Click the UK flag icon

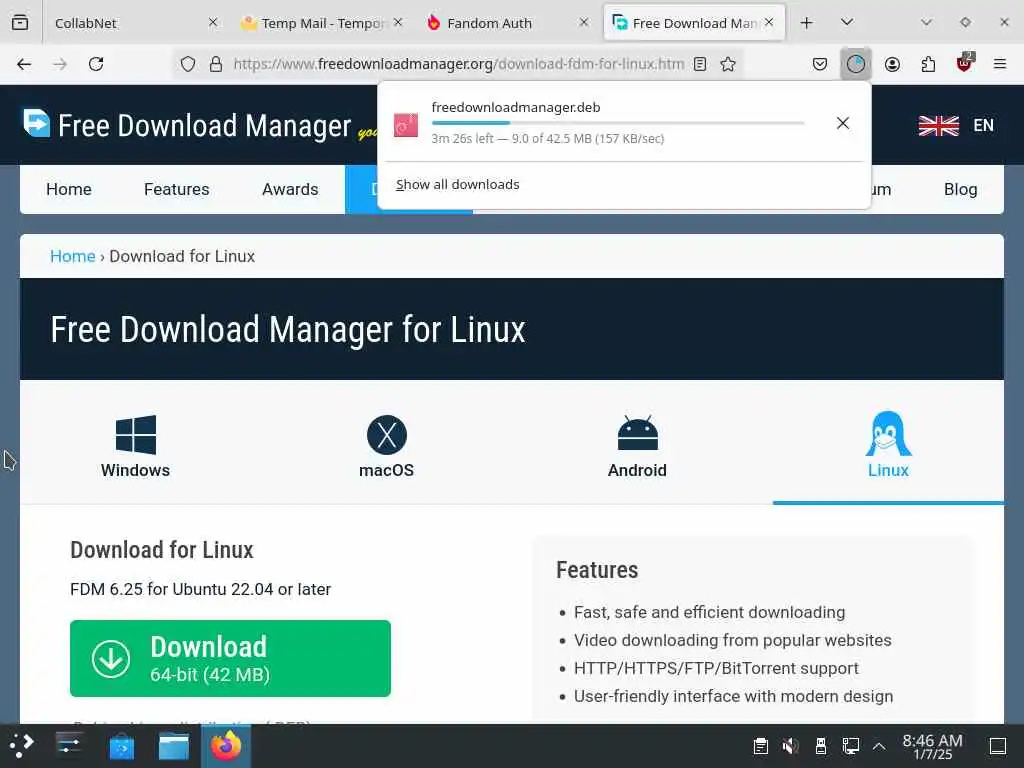[938, 125]
